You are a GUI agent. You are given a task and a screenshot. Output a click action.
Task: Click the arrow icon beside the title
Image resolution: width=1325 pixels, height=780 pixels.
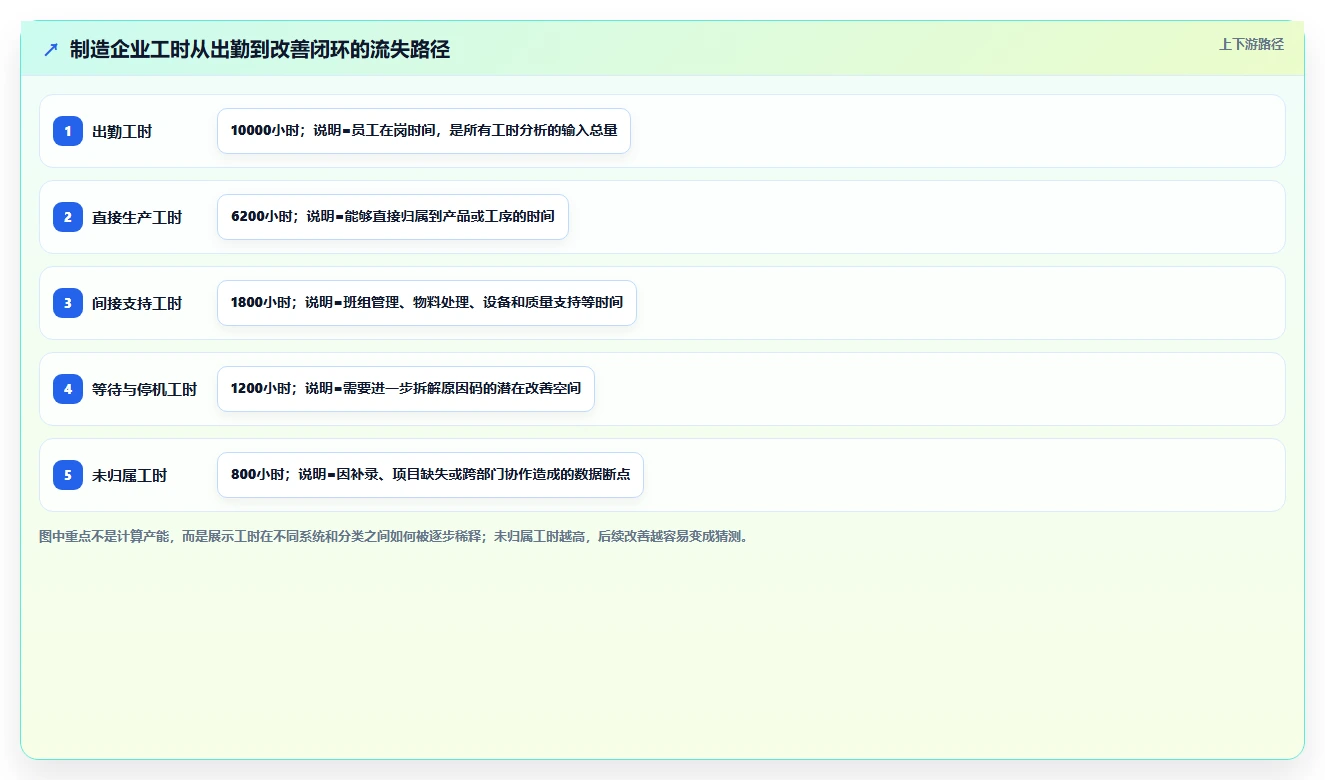click(51, 49)
